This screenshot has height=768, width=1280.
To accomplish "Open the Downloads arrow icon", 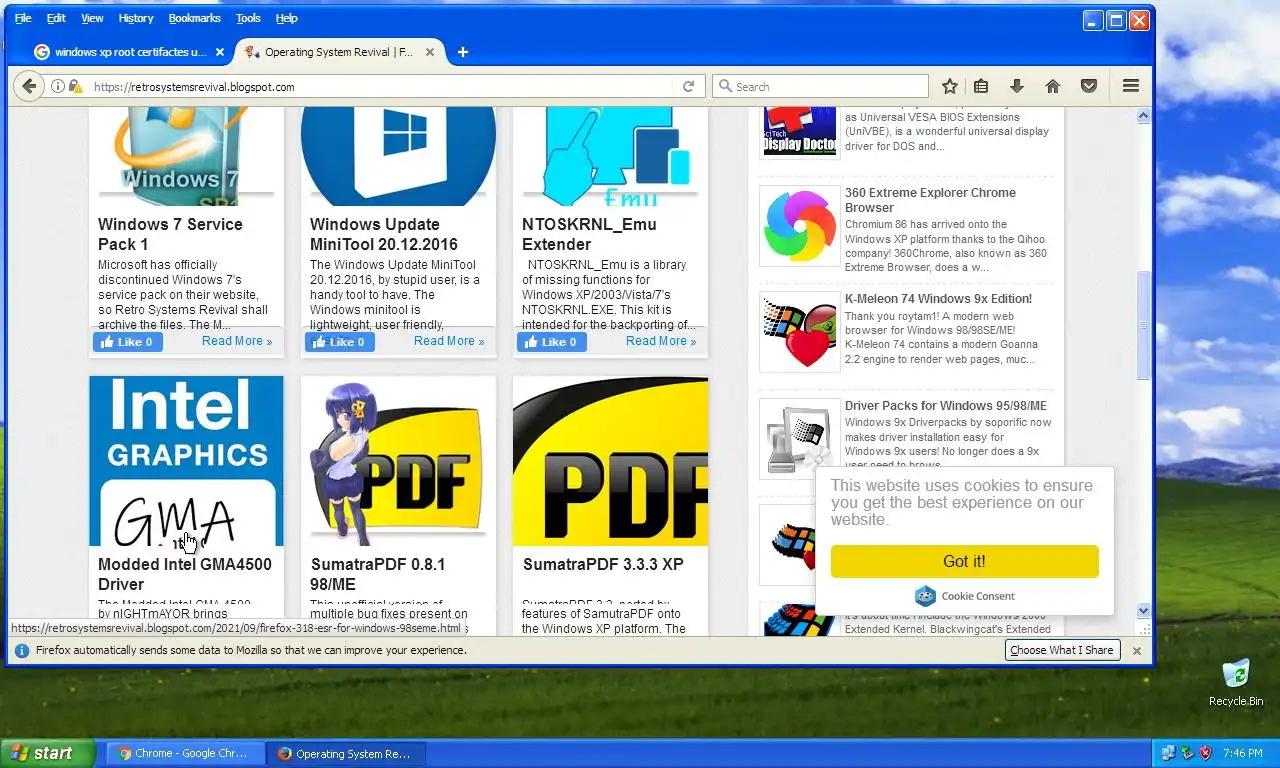I will point(1017,87).
